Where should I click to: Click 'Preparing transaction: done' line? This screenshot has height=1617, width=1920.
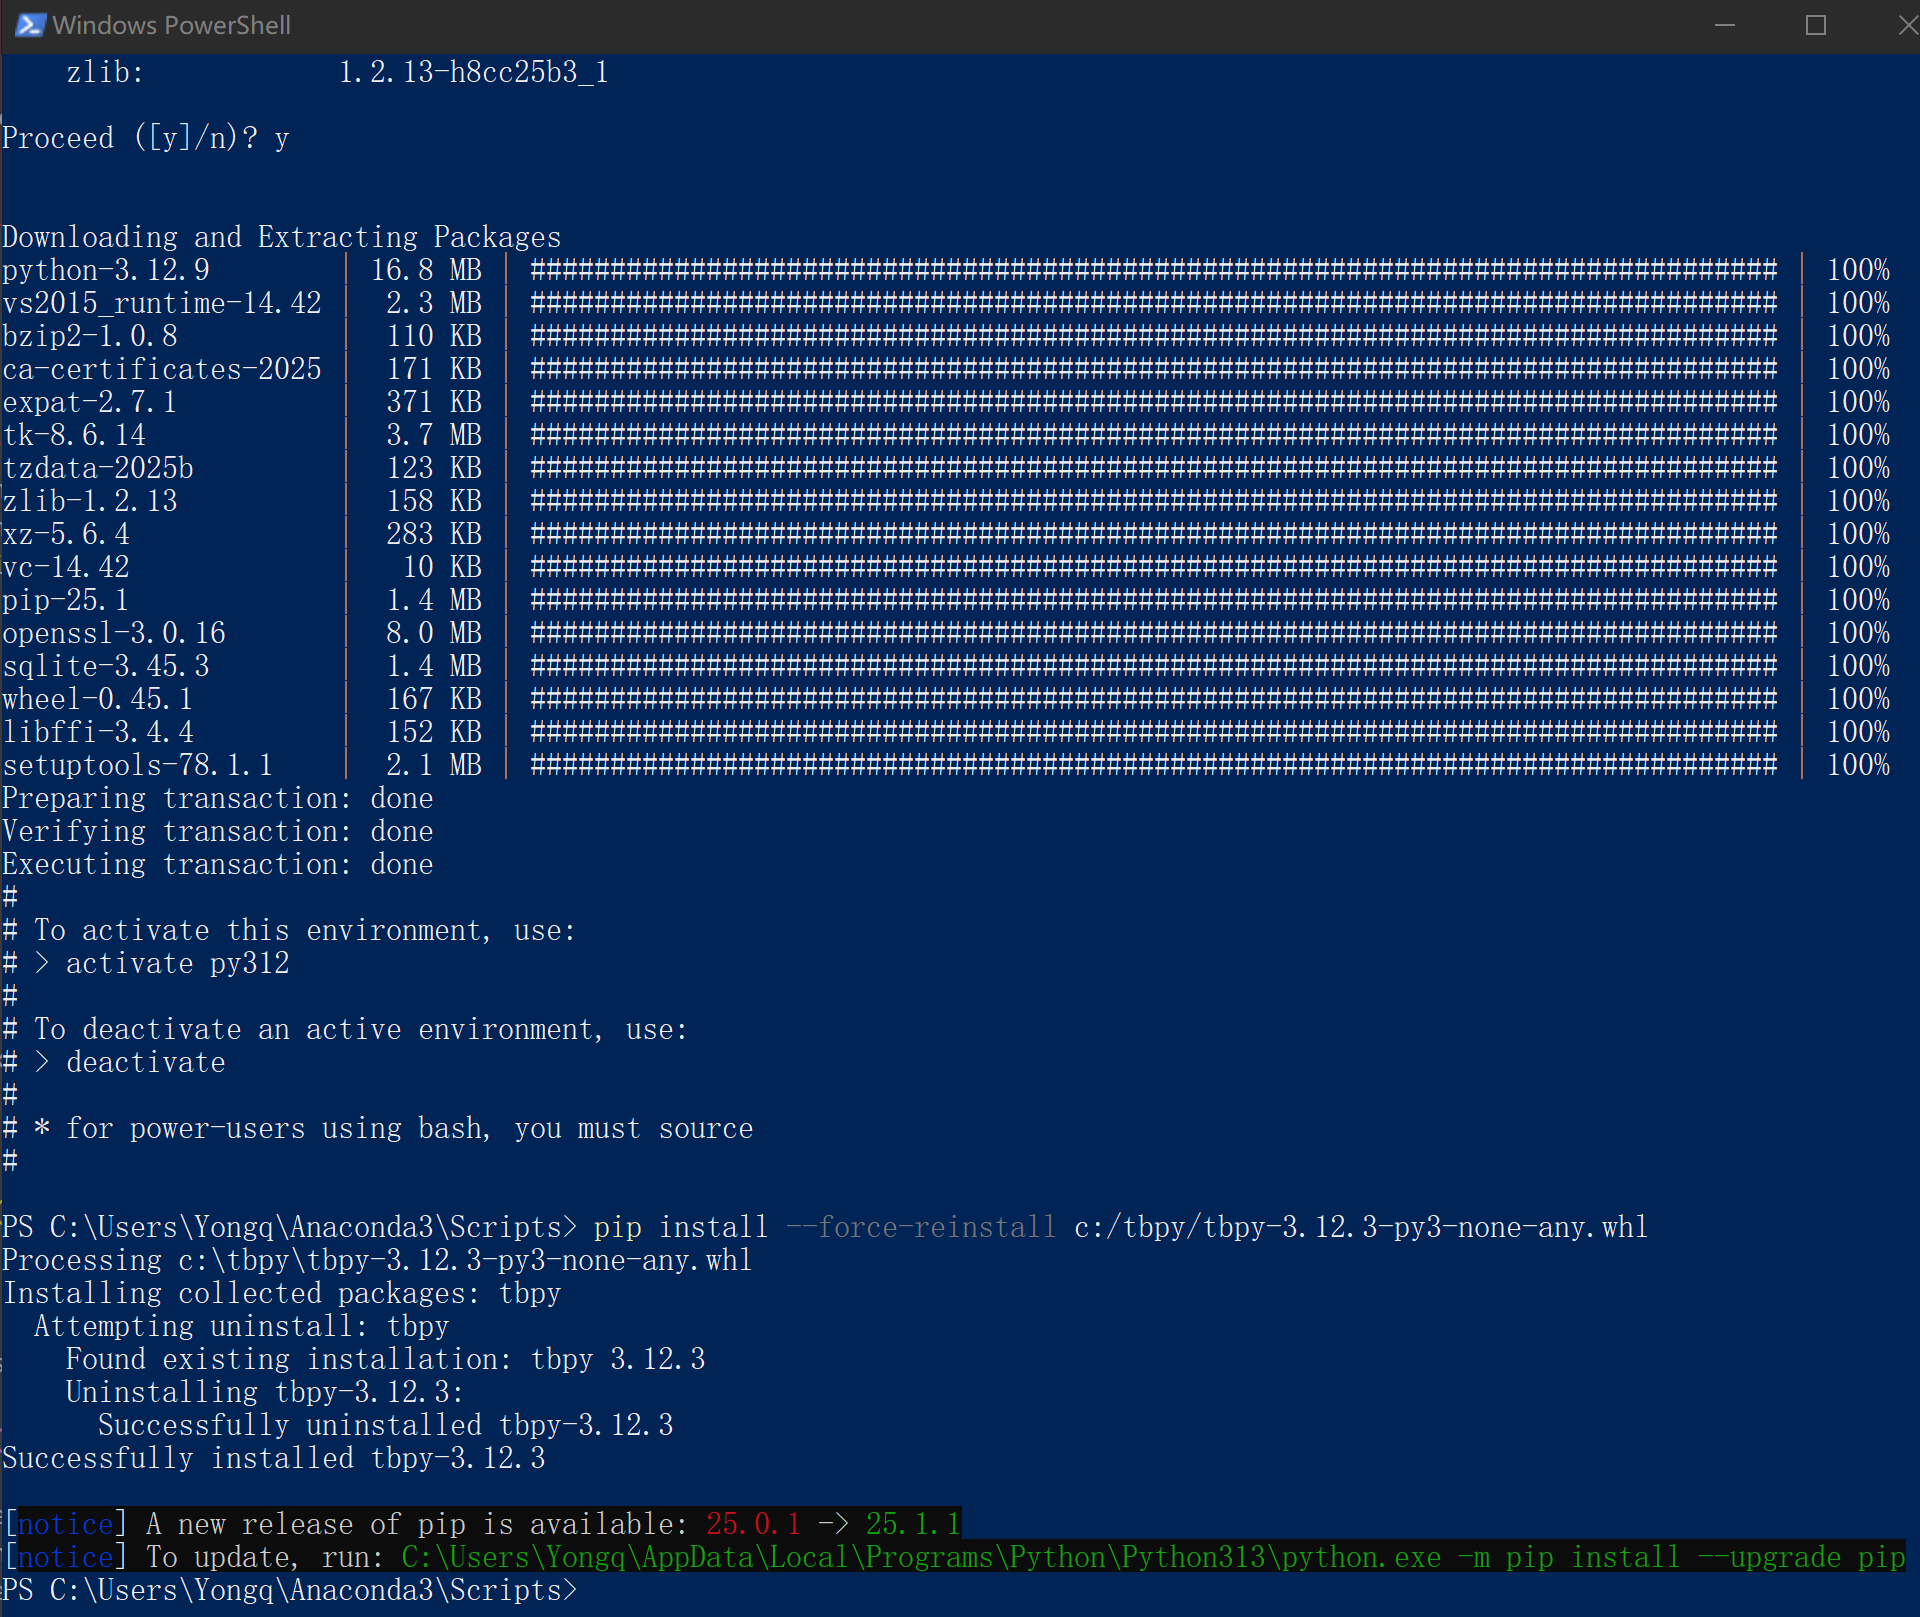click(x=218, y=798)
